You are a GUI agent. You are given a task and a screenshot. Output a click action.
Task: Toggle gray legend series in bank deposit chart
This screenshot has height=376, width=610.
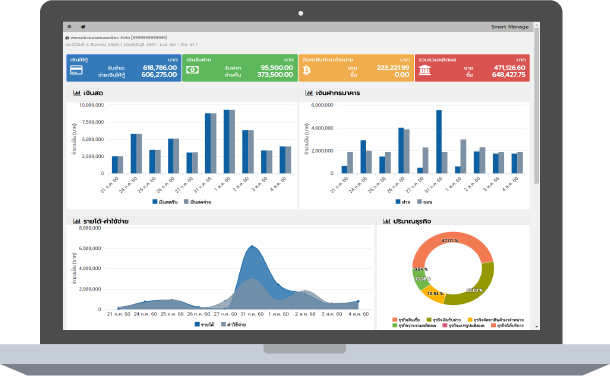424,202
